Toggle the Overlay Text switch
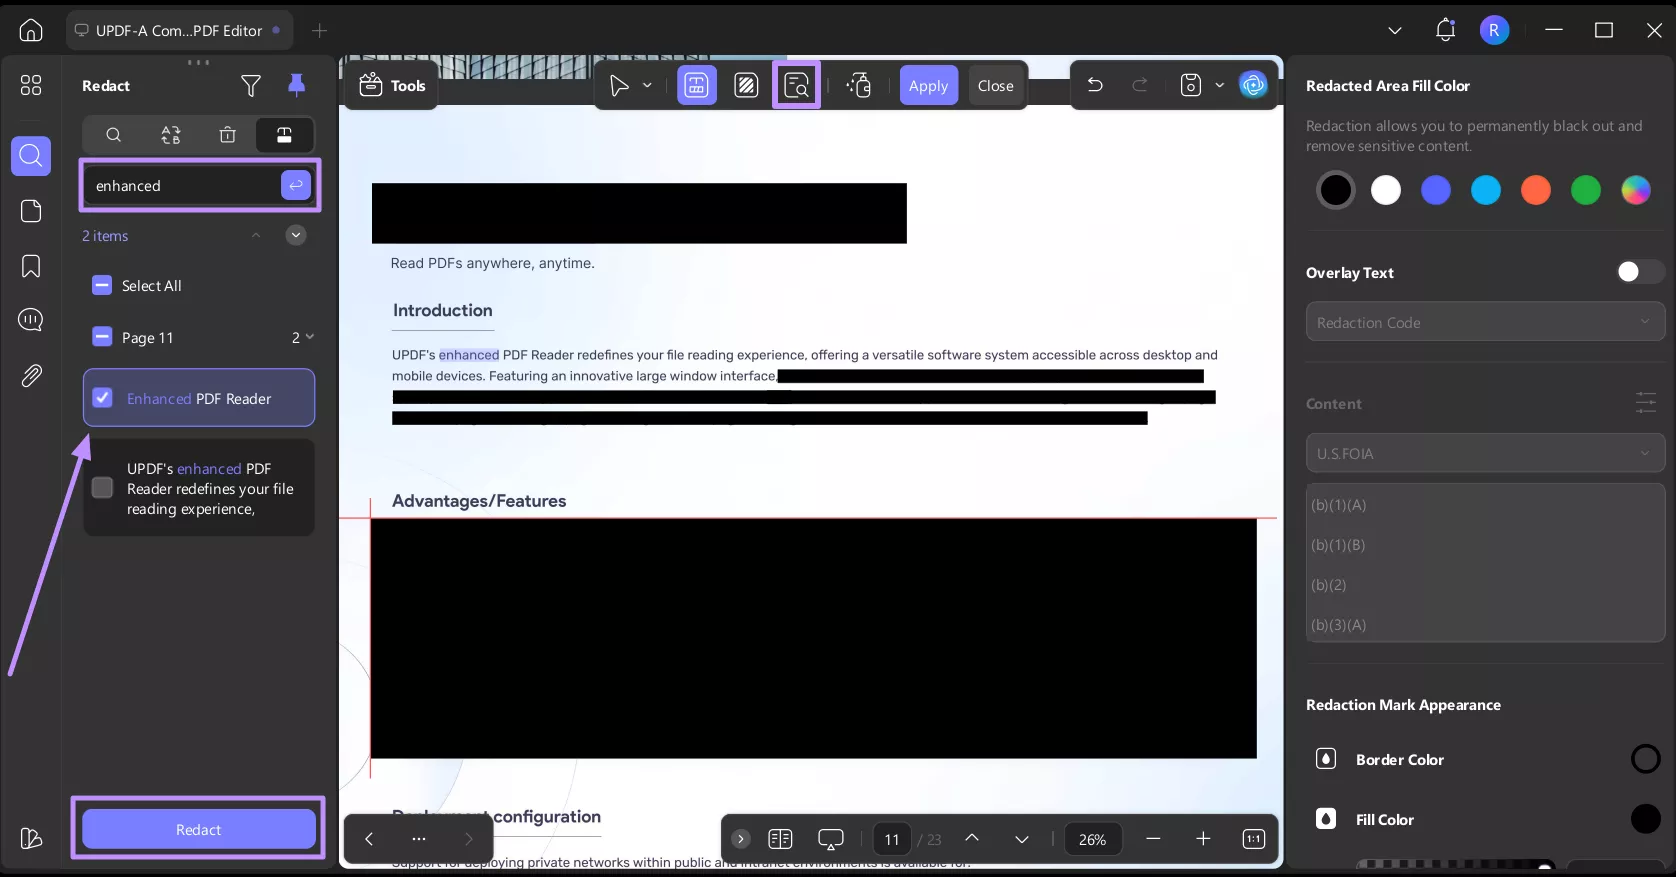Screen dimensions: 1676x877 point(1639,272)
